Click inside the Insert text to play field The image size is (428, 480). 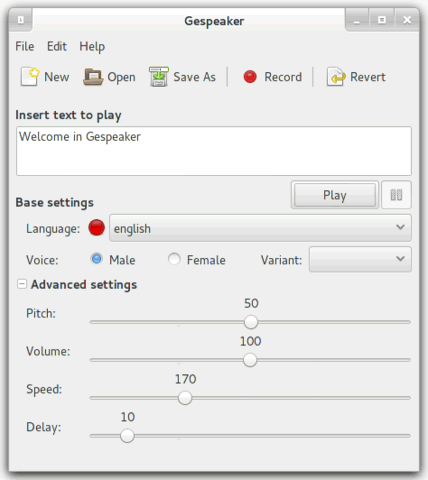pyautogui.click(x=214, y=151)
